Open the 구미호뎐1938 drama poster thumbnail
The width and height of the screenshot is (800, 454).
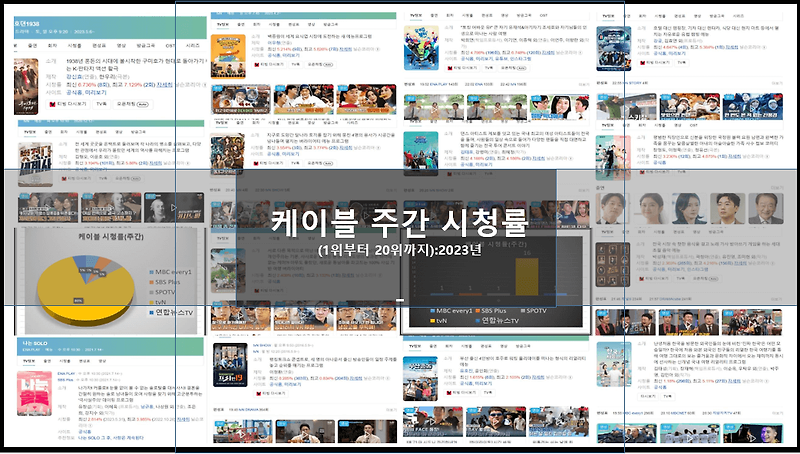click(26, 86)
